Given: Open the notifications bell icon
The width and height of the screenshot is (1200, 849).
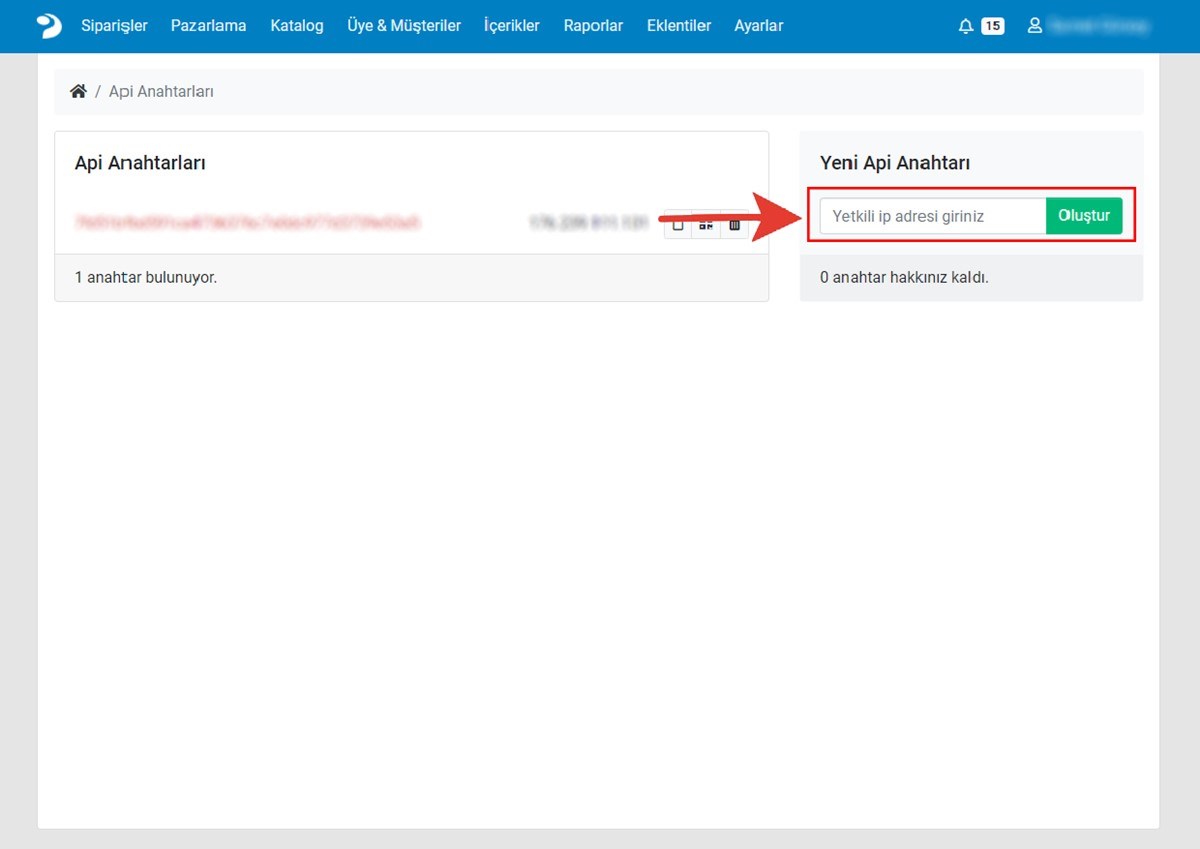Looking at the screenshot, I should [x=965, y=26].
